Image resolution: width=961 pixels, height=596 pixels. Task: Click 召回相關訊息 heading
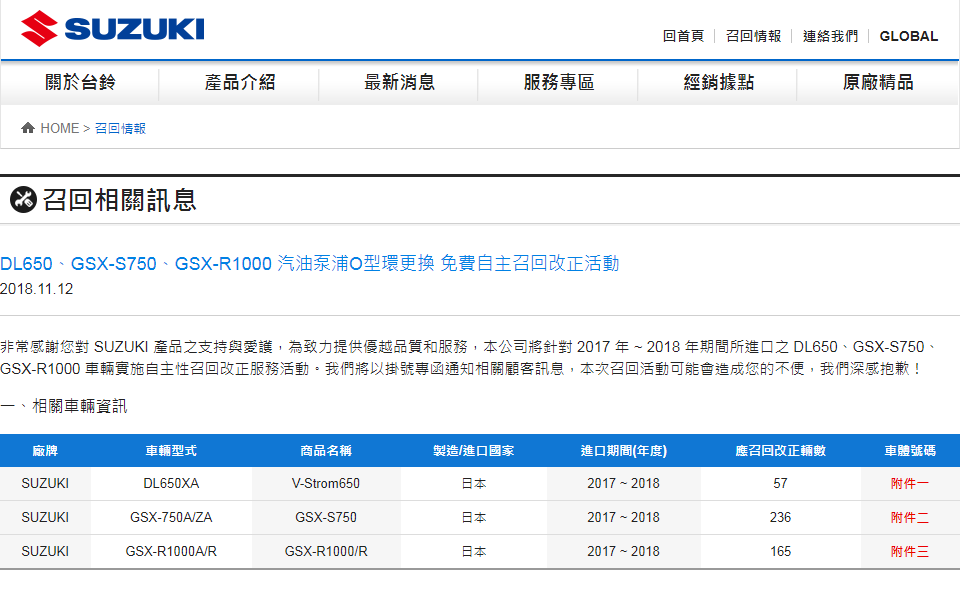(120, 201)
